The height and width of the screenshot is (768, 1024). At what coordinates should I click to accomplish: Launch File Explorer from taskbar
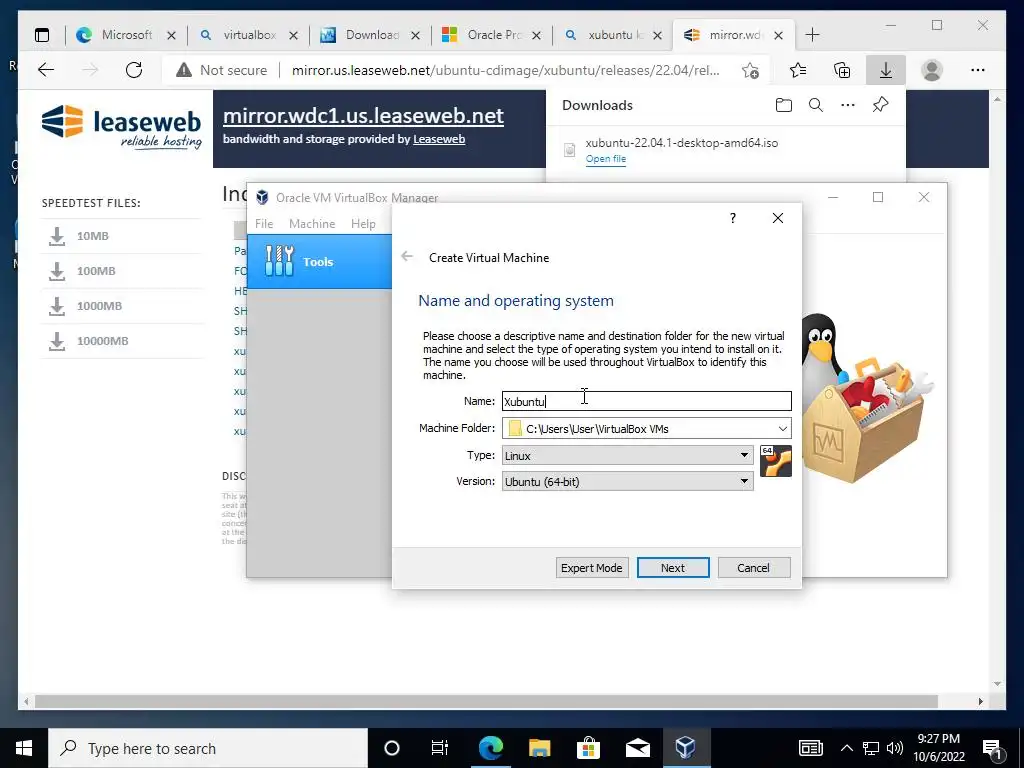(539, 748)
